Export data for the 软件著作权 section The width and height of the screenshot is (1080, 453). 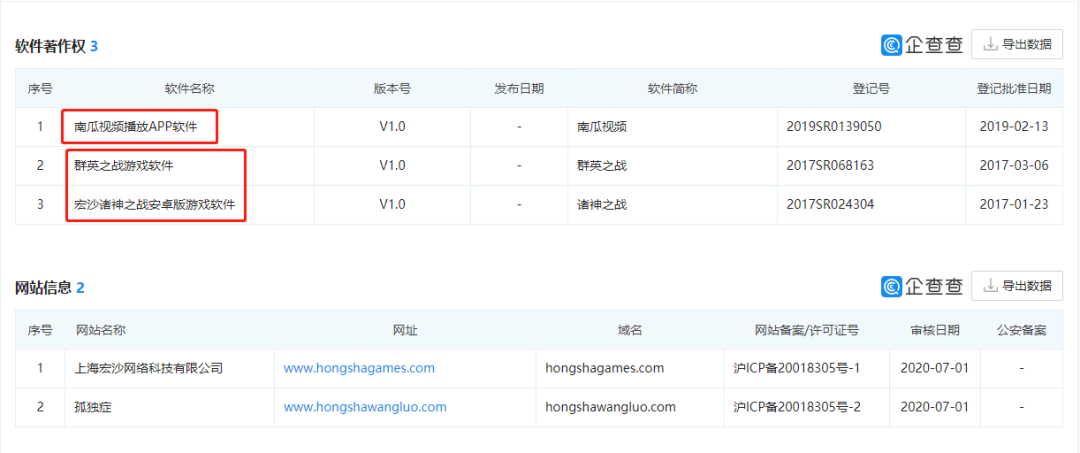pos(1017,45)
